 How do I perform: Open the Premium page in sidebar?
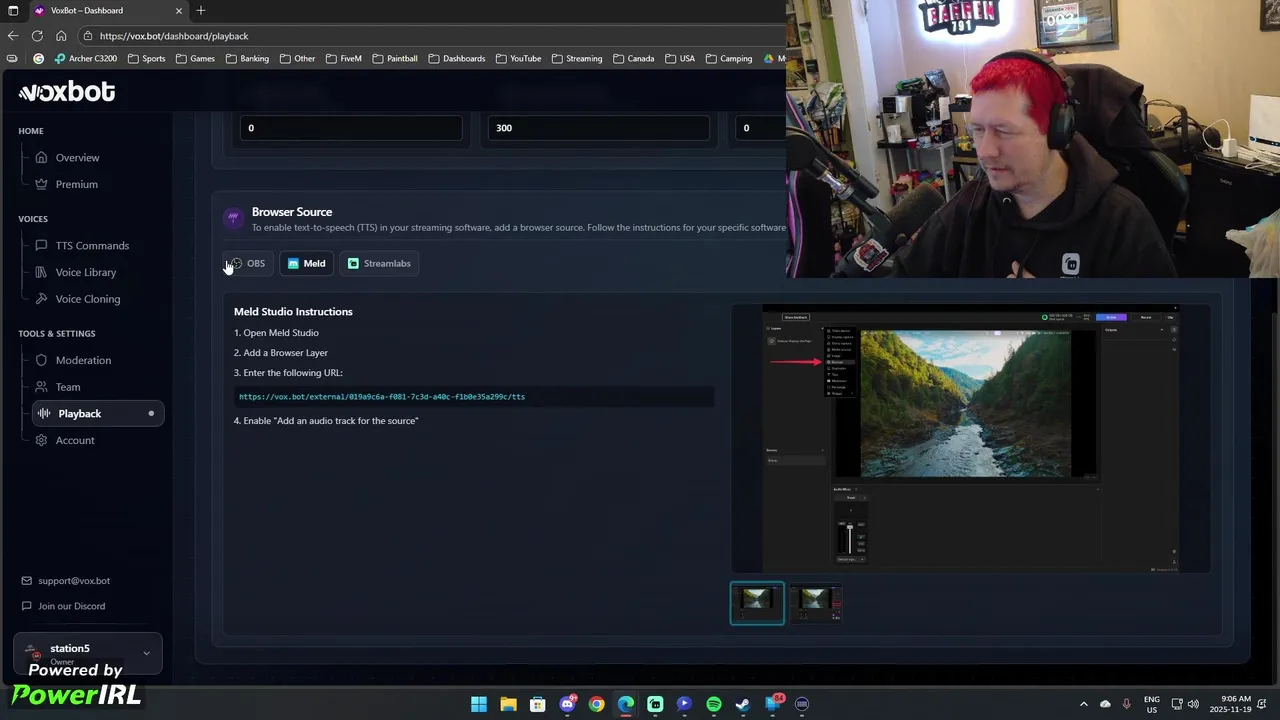76,184
